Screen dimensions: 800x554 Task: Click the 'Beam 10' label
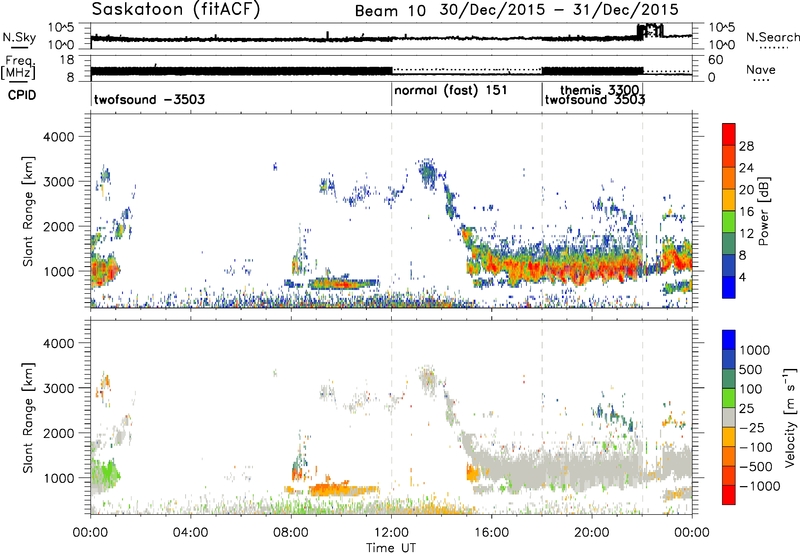click(x=390, y=11)
